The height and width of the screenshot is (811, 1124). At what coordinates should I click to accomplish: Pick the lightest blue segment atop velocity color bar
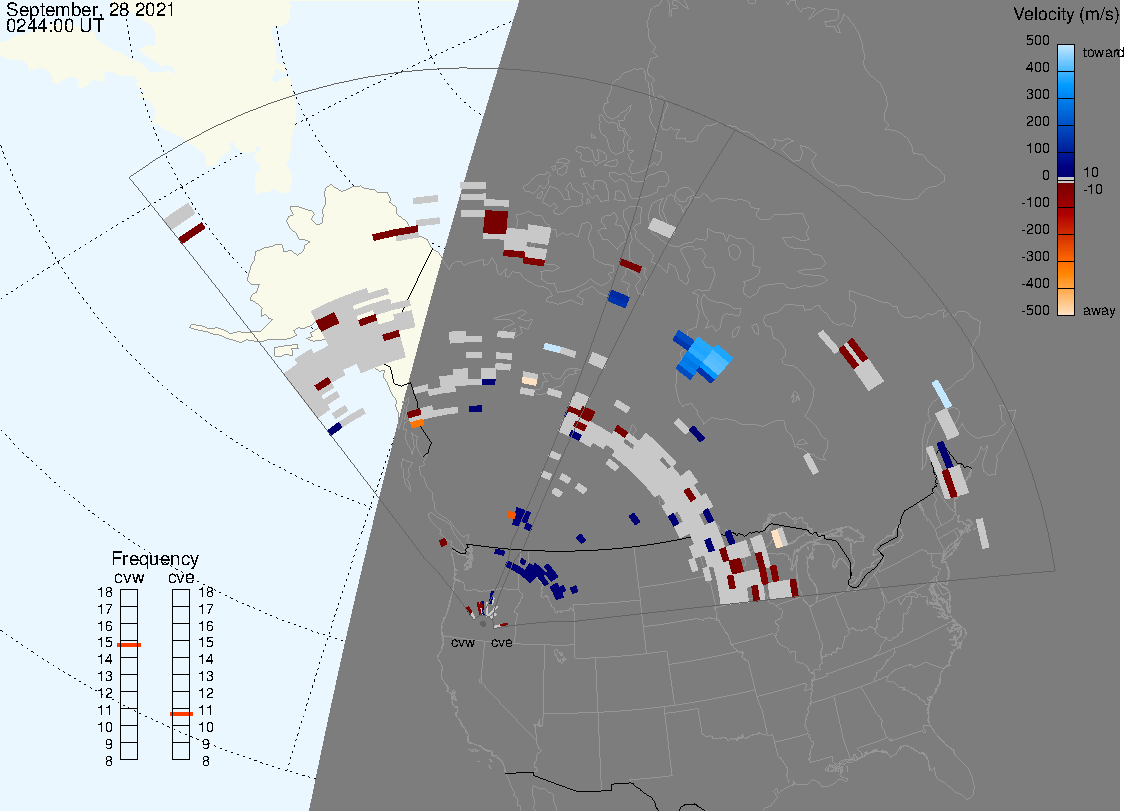tap(1066, 57)
